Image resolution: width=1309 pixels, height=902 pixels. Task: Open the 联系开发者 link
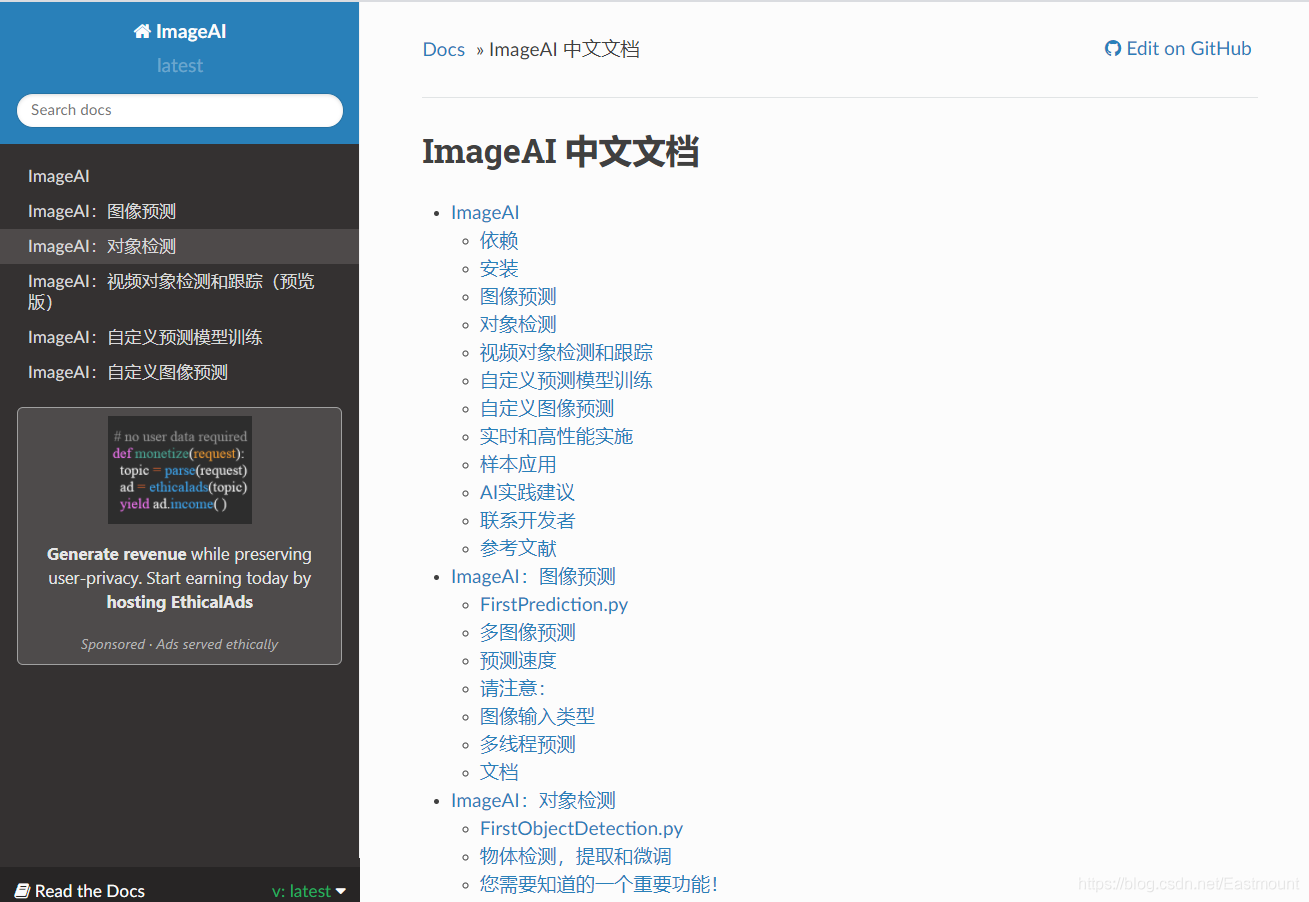527,520
